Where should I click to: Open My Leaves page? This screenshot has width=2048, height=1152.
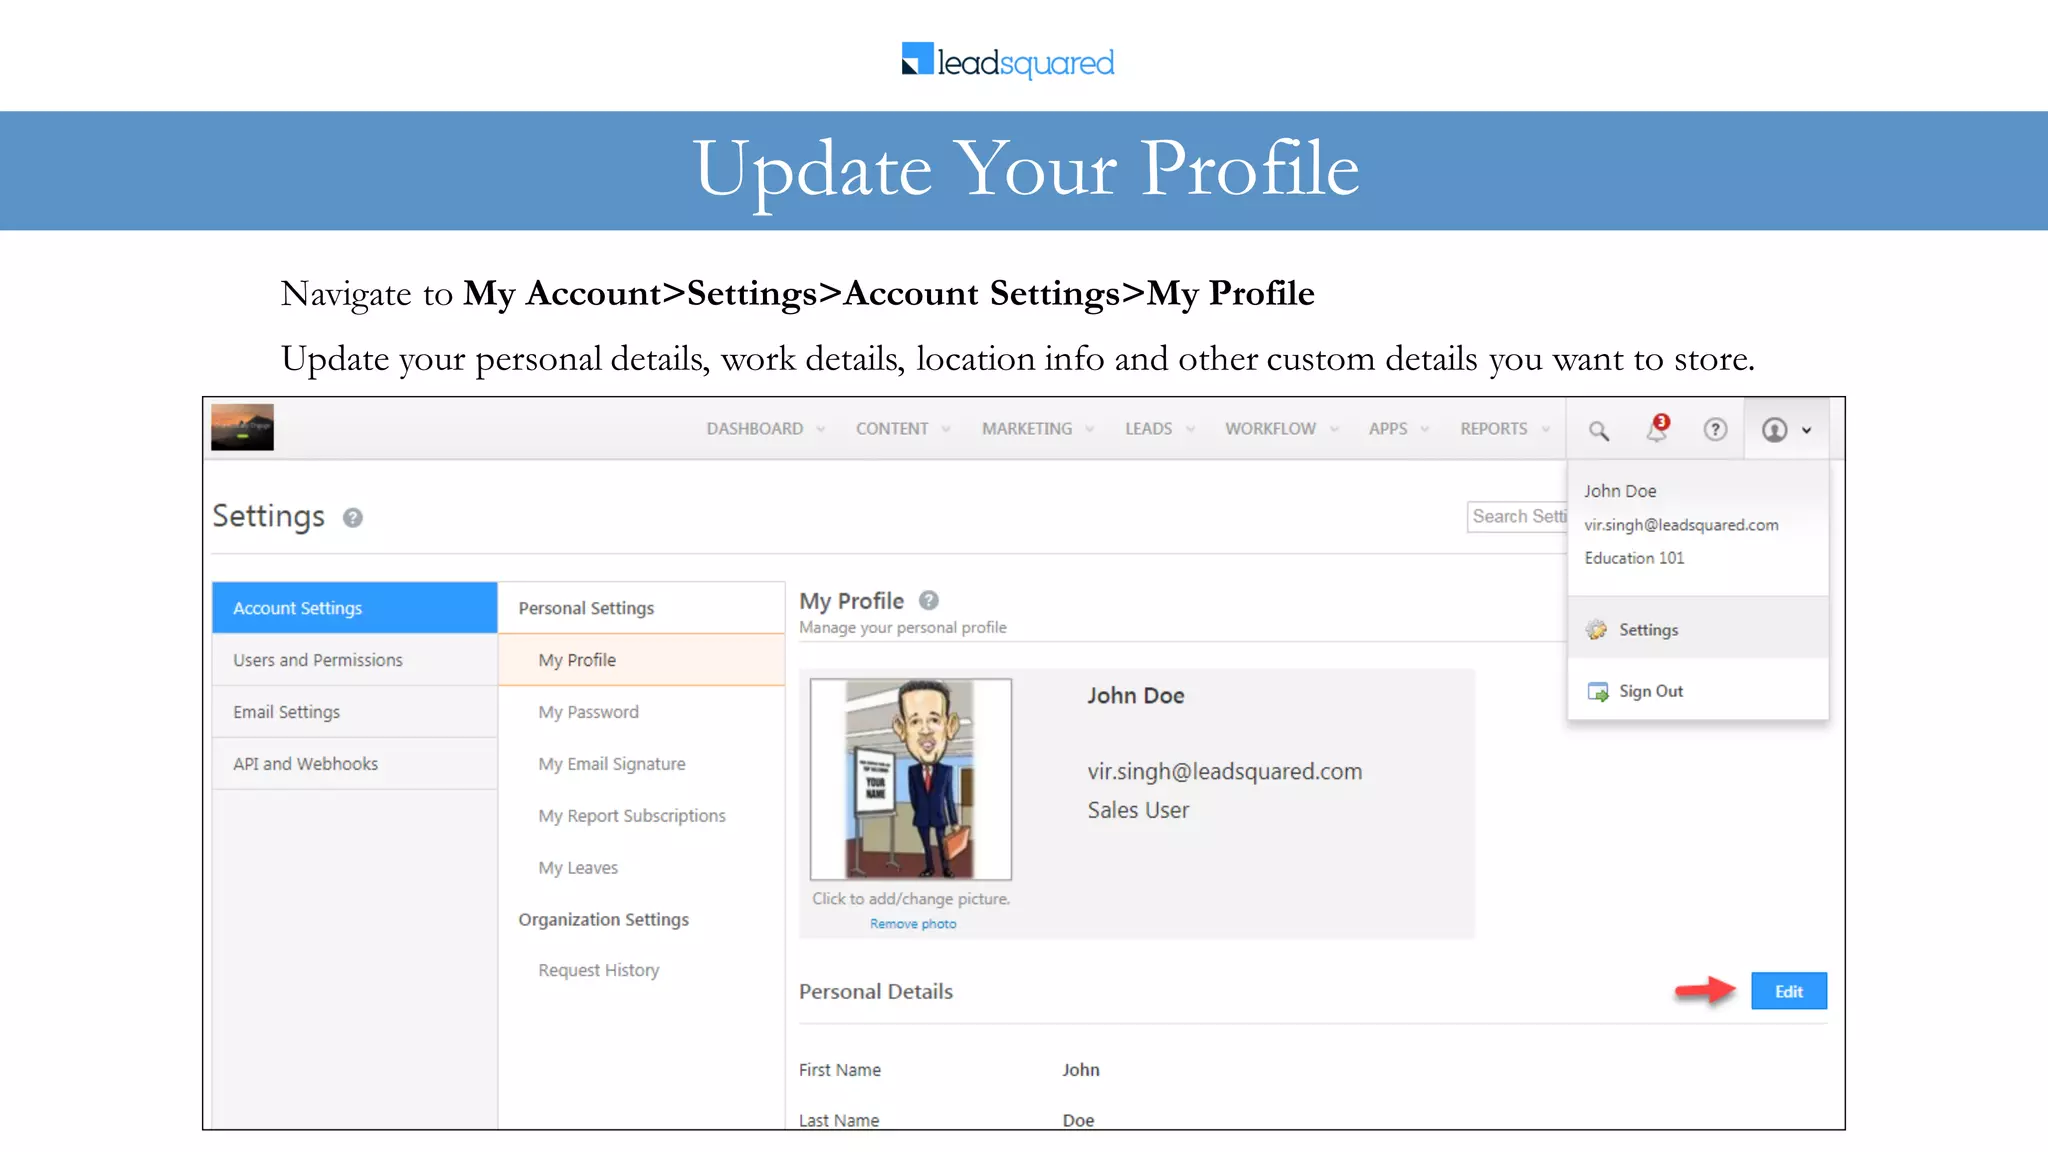tap(578, 868)
